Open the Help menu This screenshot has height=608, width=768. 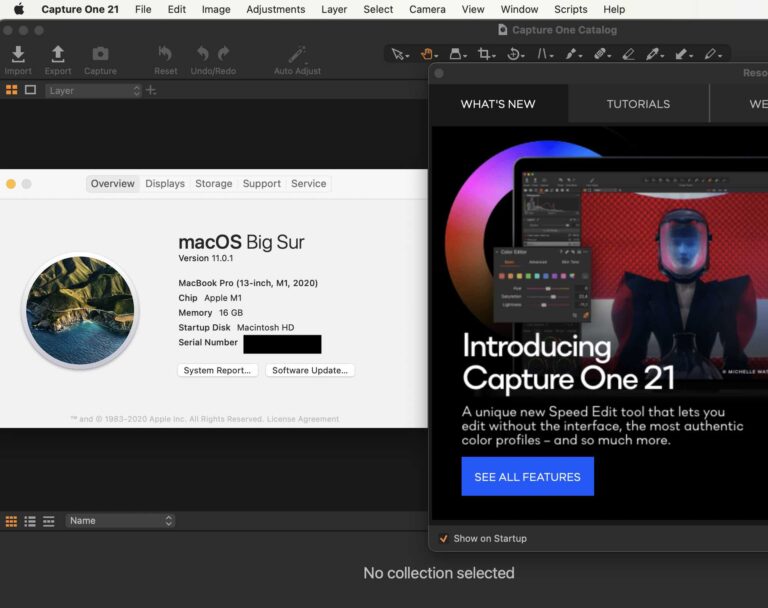tap(614, 9)
